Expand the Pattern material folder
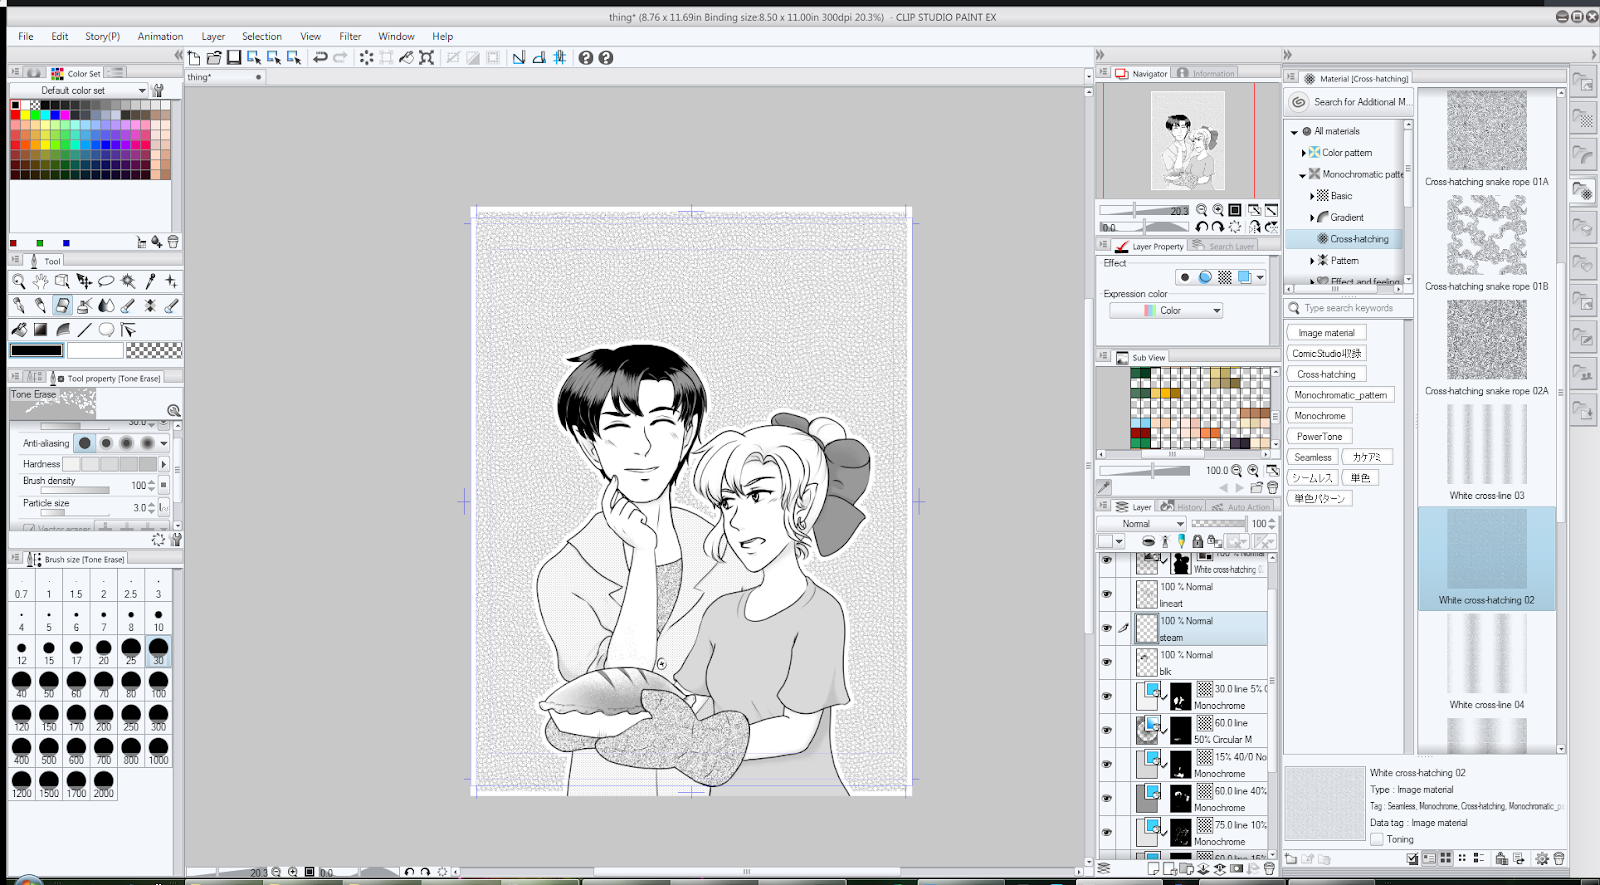The image size is (1600, 885). (x=1312, y=261)
